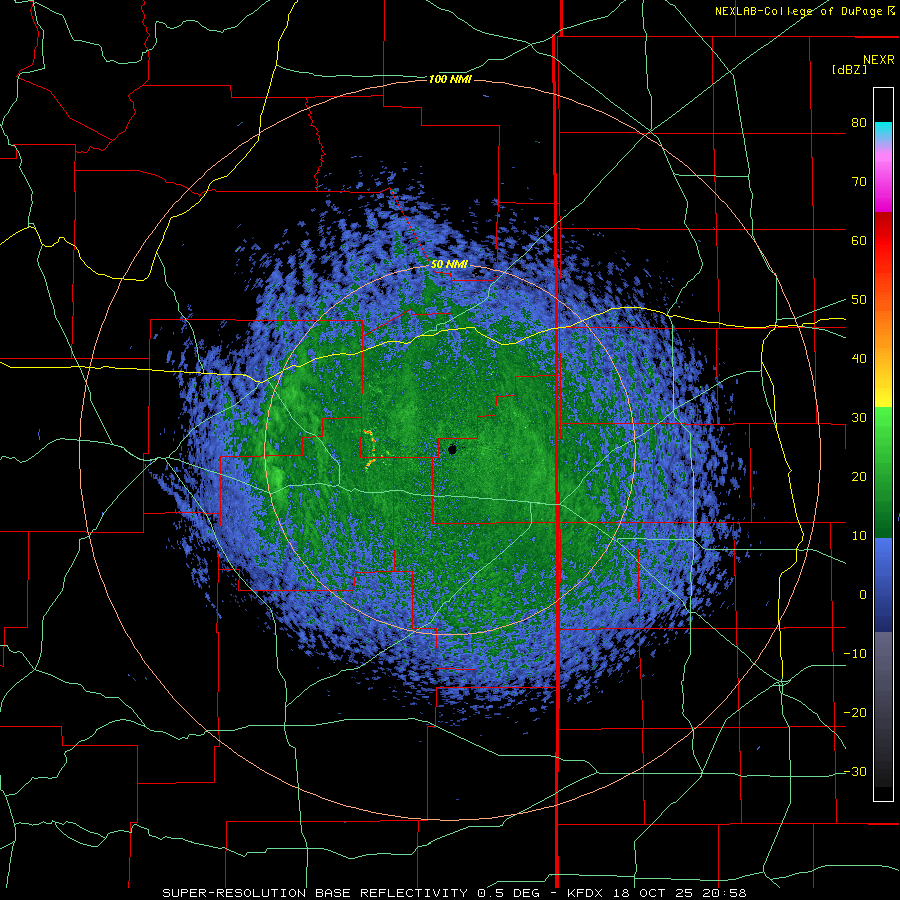
Task: Click the dBZ units label above the scale
Action: click(x=849, y=69)
